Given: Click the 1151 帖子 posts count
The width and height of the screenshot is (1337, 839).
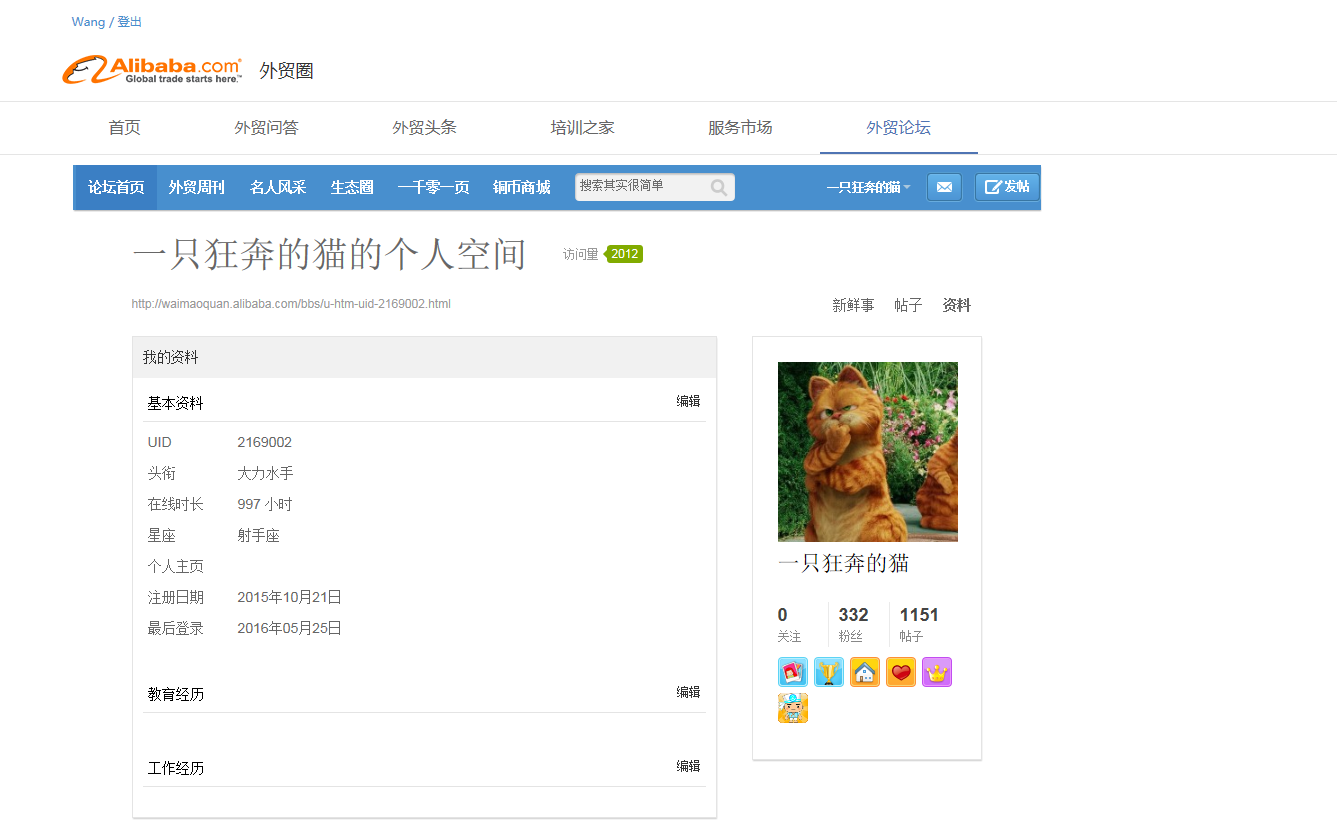Looking at the screenshot, I should coord(919,624).
